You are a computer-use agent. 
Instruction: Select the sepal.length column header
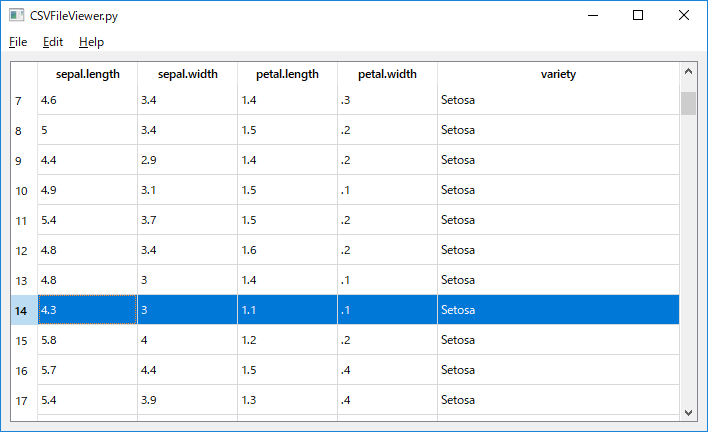coord(88,74)
